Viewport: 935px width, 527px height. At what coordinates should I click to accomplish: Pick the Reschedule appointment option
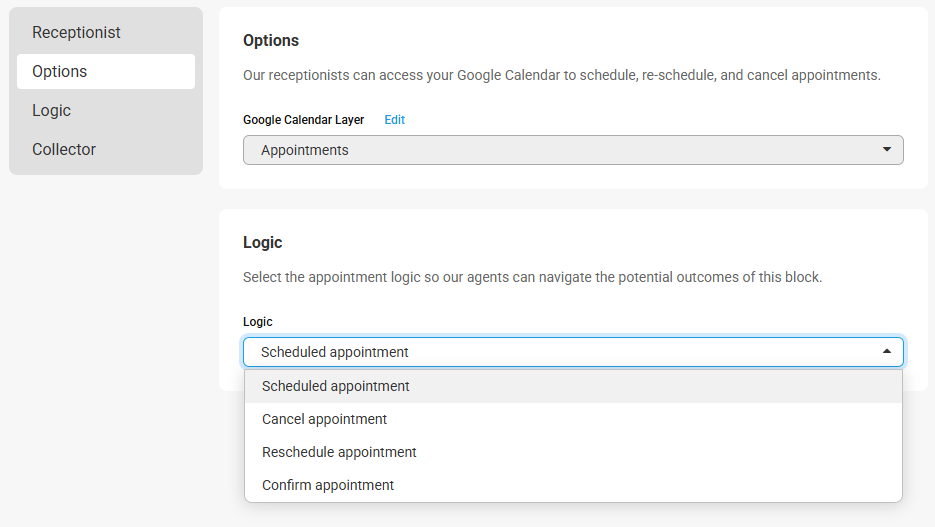point(339,452)
